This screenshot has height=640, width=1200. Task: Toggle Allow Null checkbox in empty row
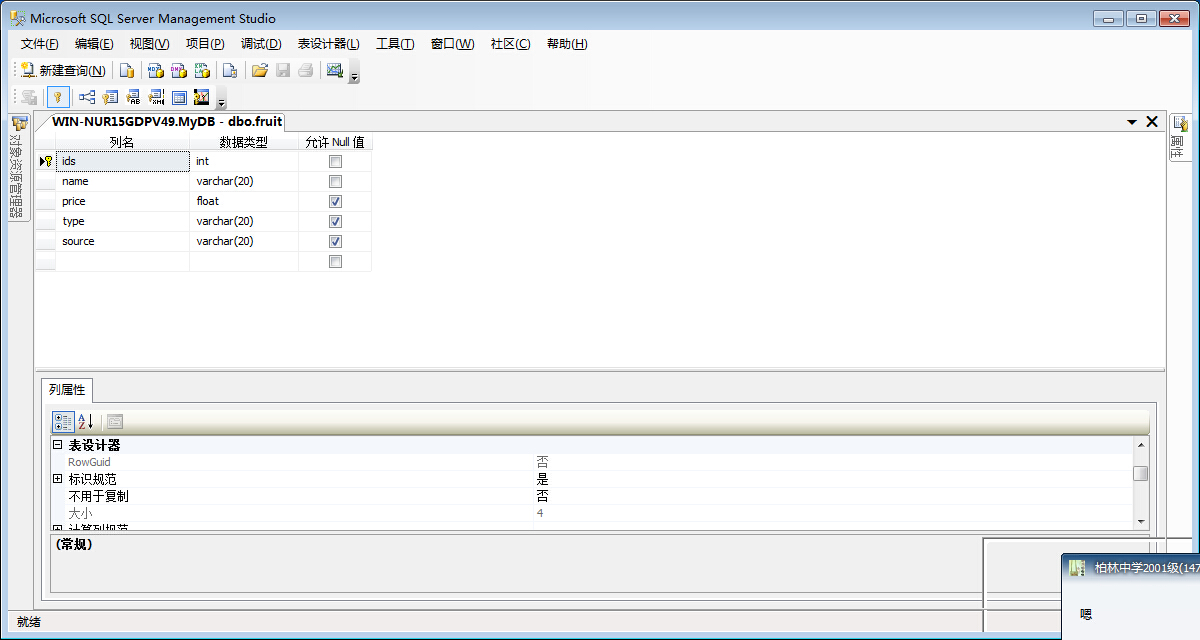(x=335, y=261)
